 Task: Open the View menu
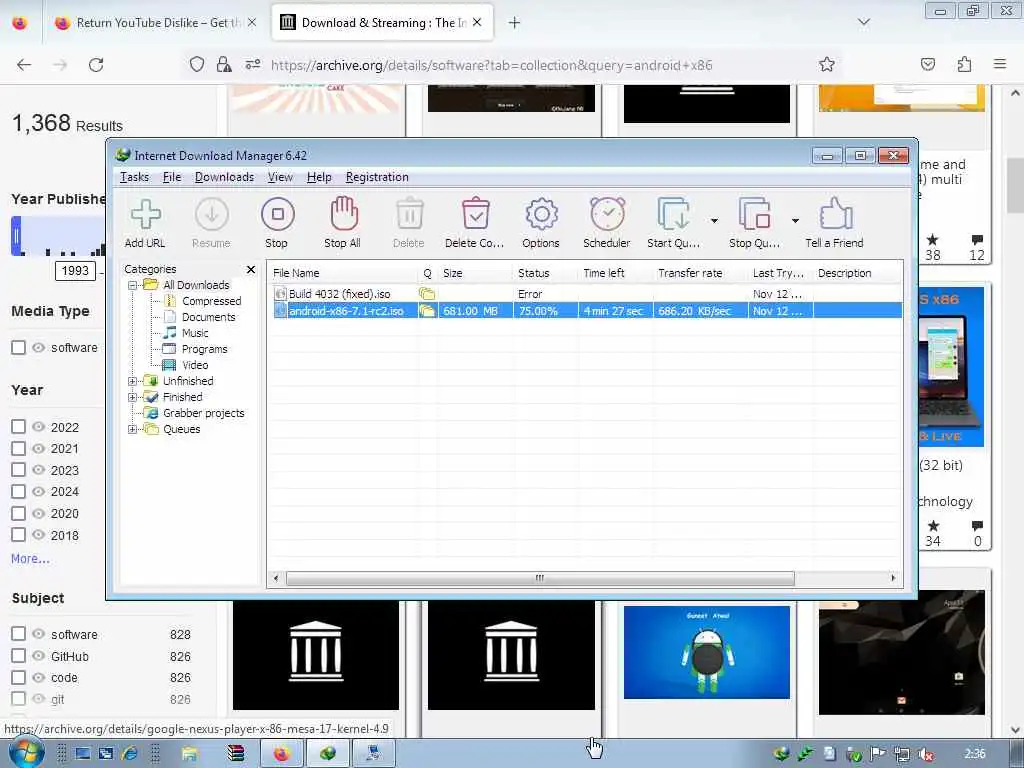point(280,177)
